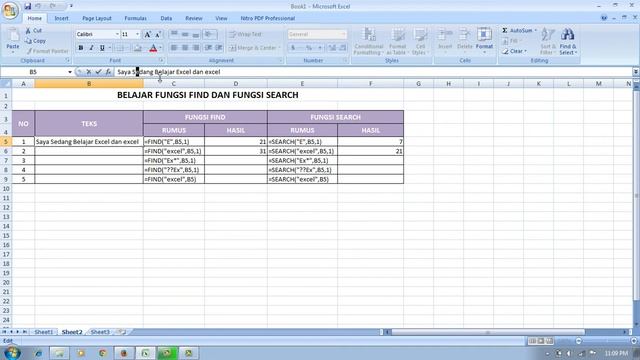
Task: Click the Copy command
Action: point(36,41)
